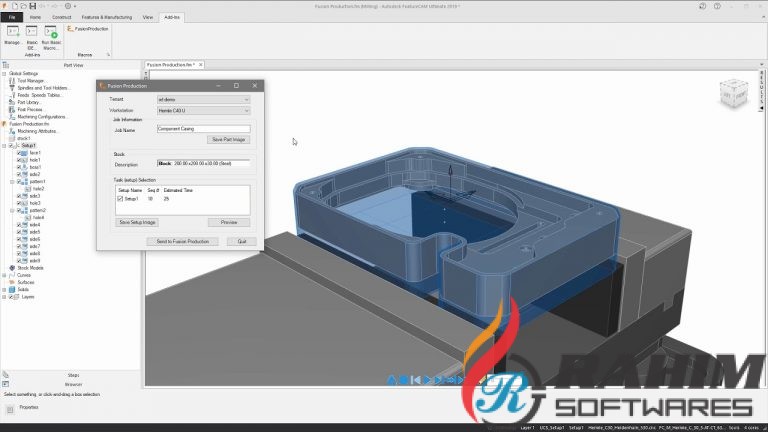Click the Job Name input field
Image resolution: width=768 pixels, height=432 pixels.
tap(203, 129)
